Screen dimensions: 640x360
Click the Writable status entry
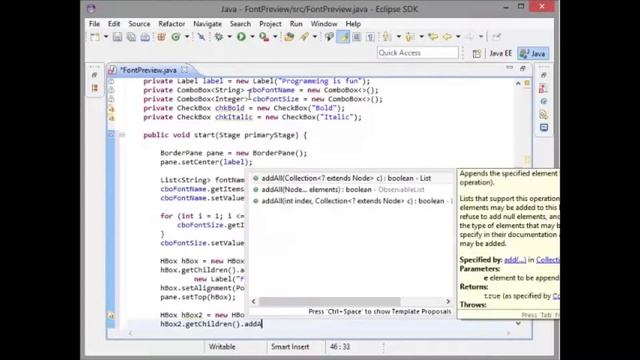click(222, 347)
